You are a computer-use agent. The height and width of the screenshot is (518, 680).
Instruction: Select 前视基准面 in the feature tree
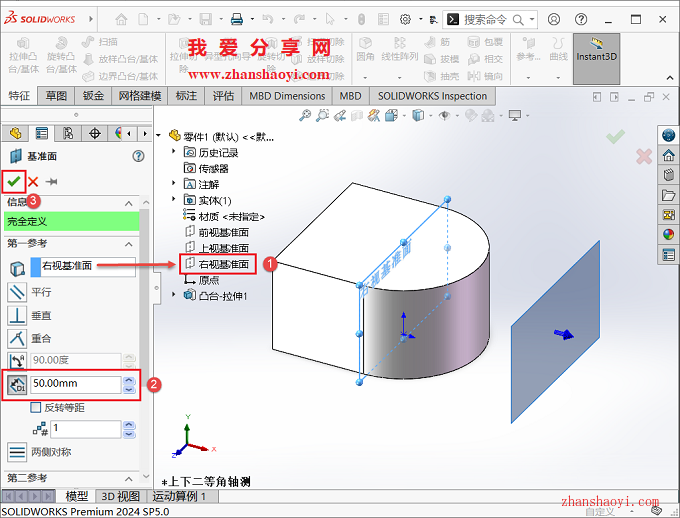click(x=223, y=232)
